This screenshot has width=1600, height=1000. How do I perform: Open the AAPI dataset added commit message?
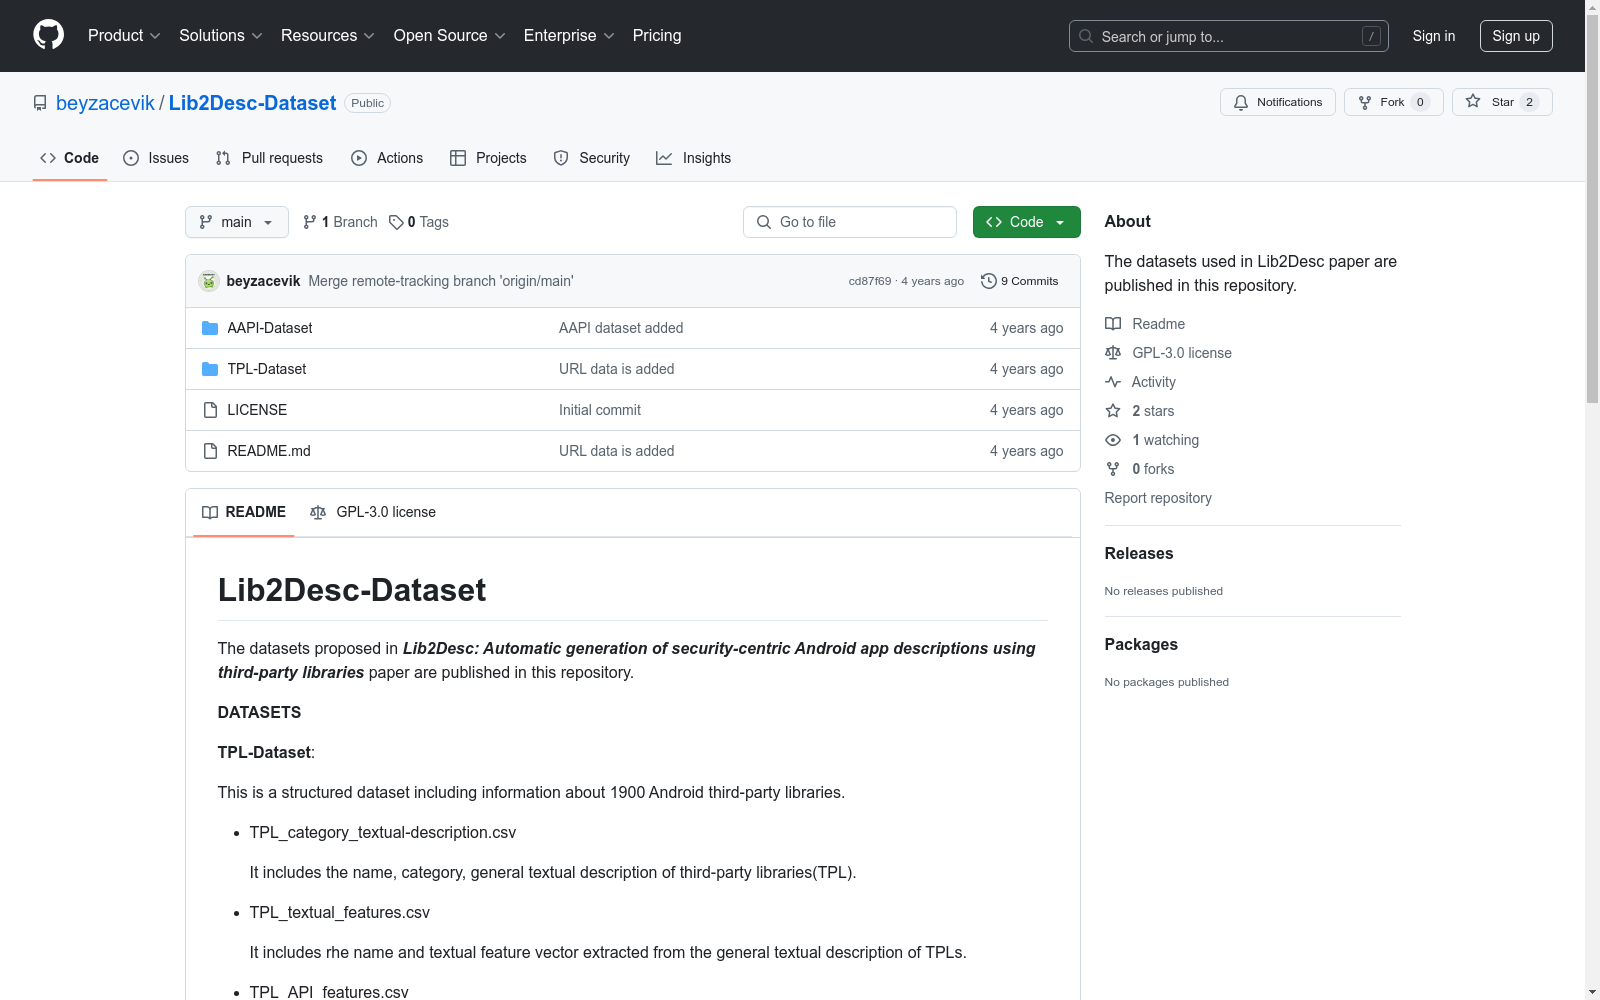[x=621, y=328]
